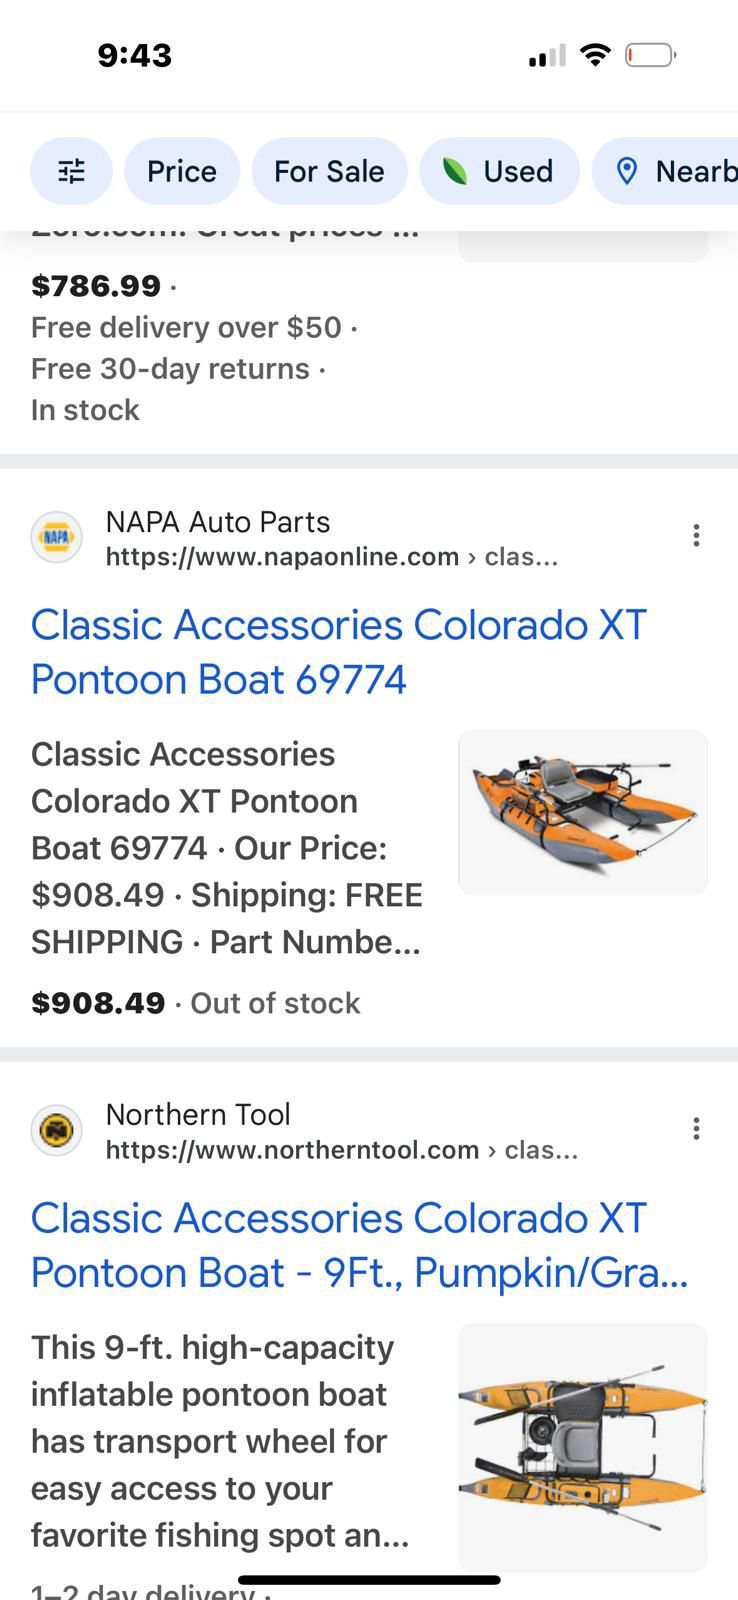Tap the Northern Tool pontoon boat top-view thumbnail
This screenshot has width=738, height=1600.
point(583,1447)
